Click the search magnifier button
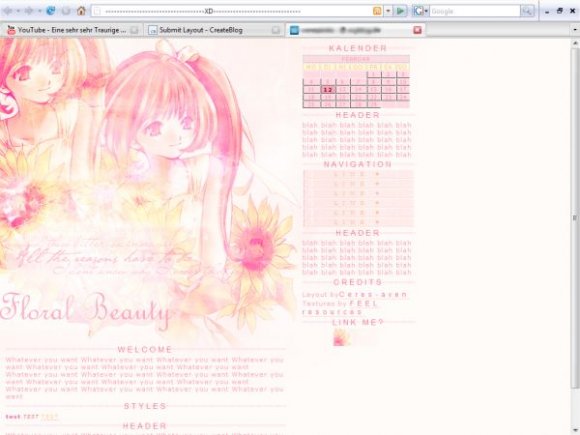 (527, 11)
